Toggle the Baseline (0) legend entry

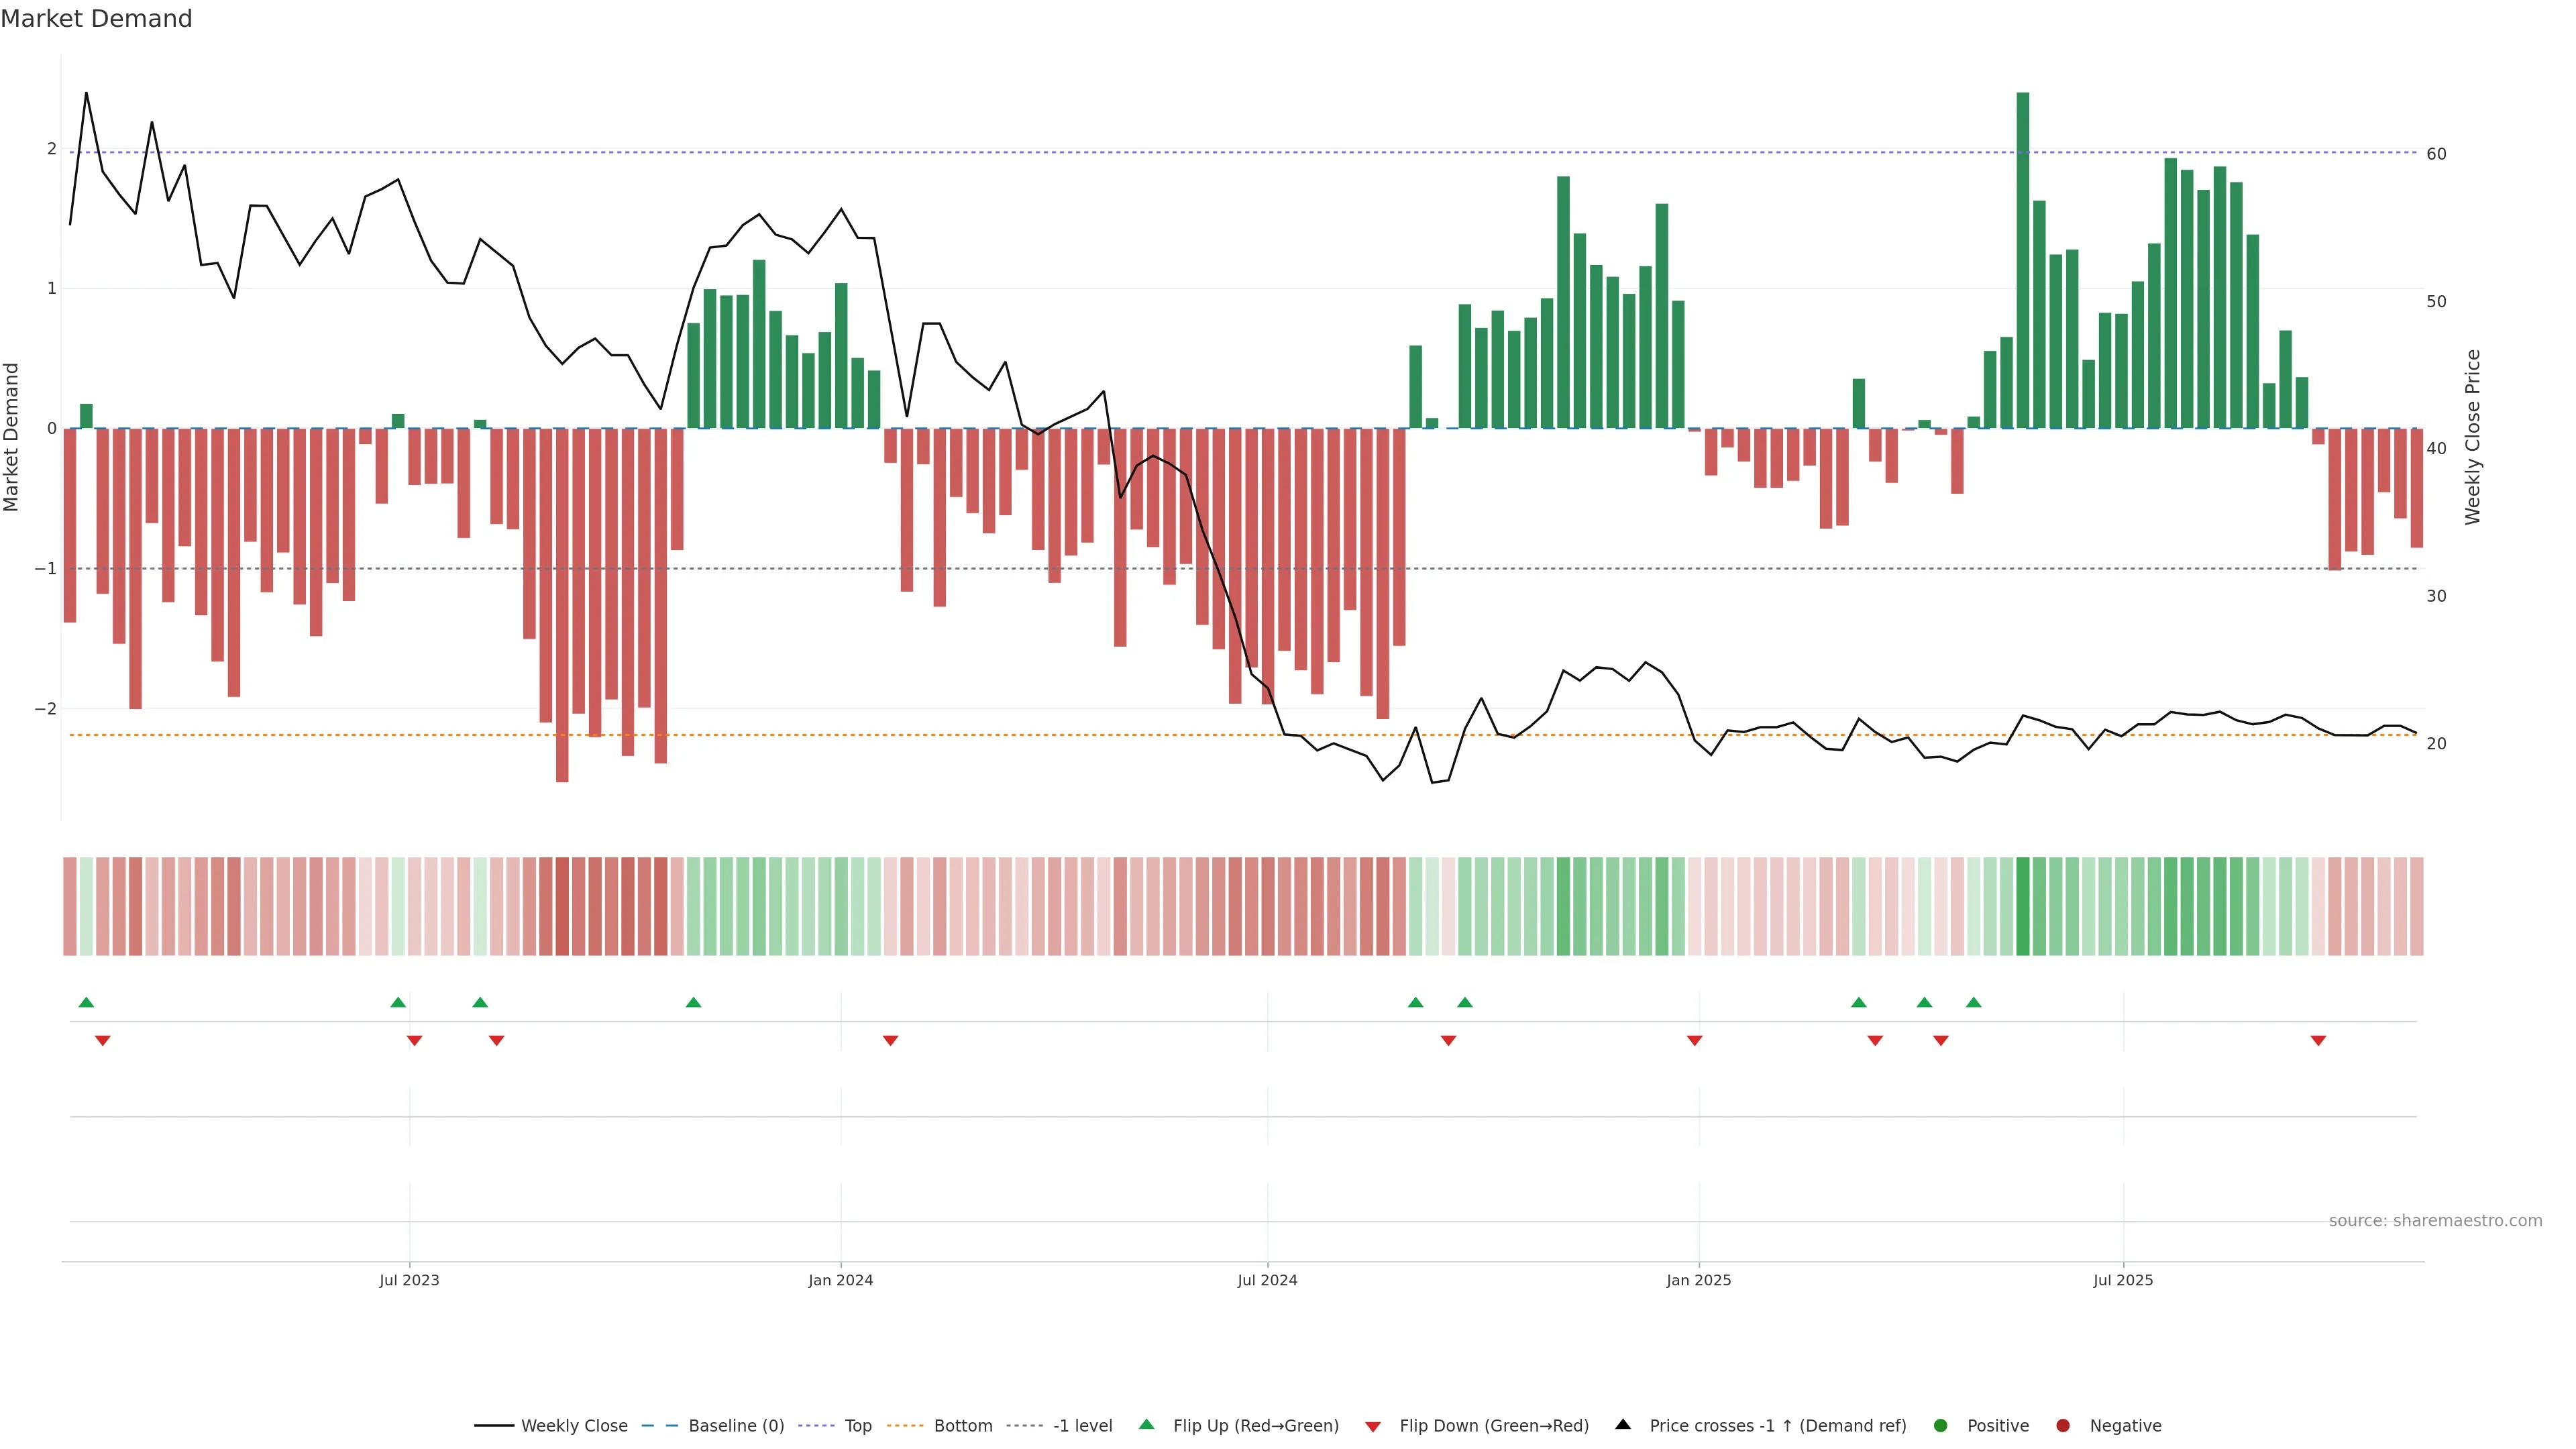(736, 1426)
